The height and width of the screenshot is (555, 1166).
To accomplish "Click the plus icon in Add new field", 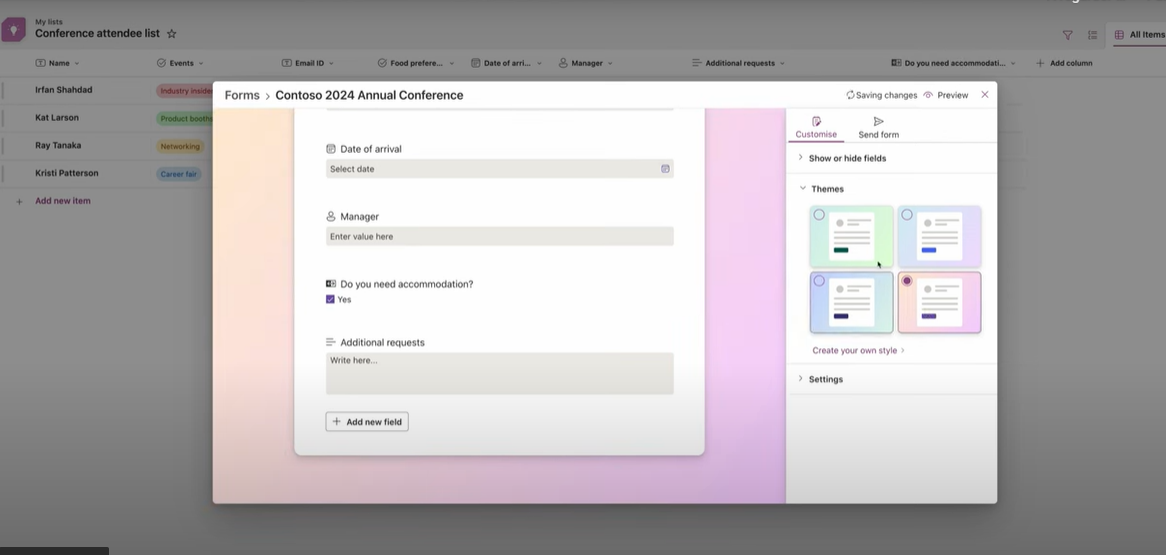I will click(x=336, y=422).
